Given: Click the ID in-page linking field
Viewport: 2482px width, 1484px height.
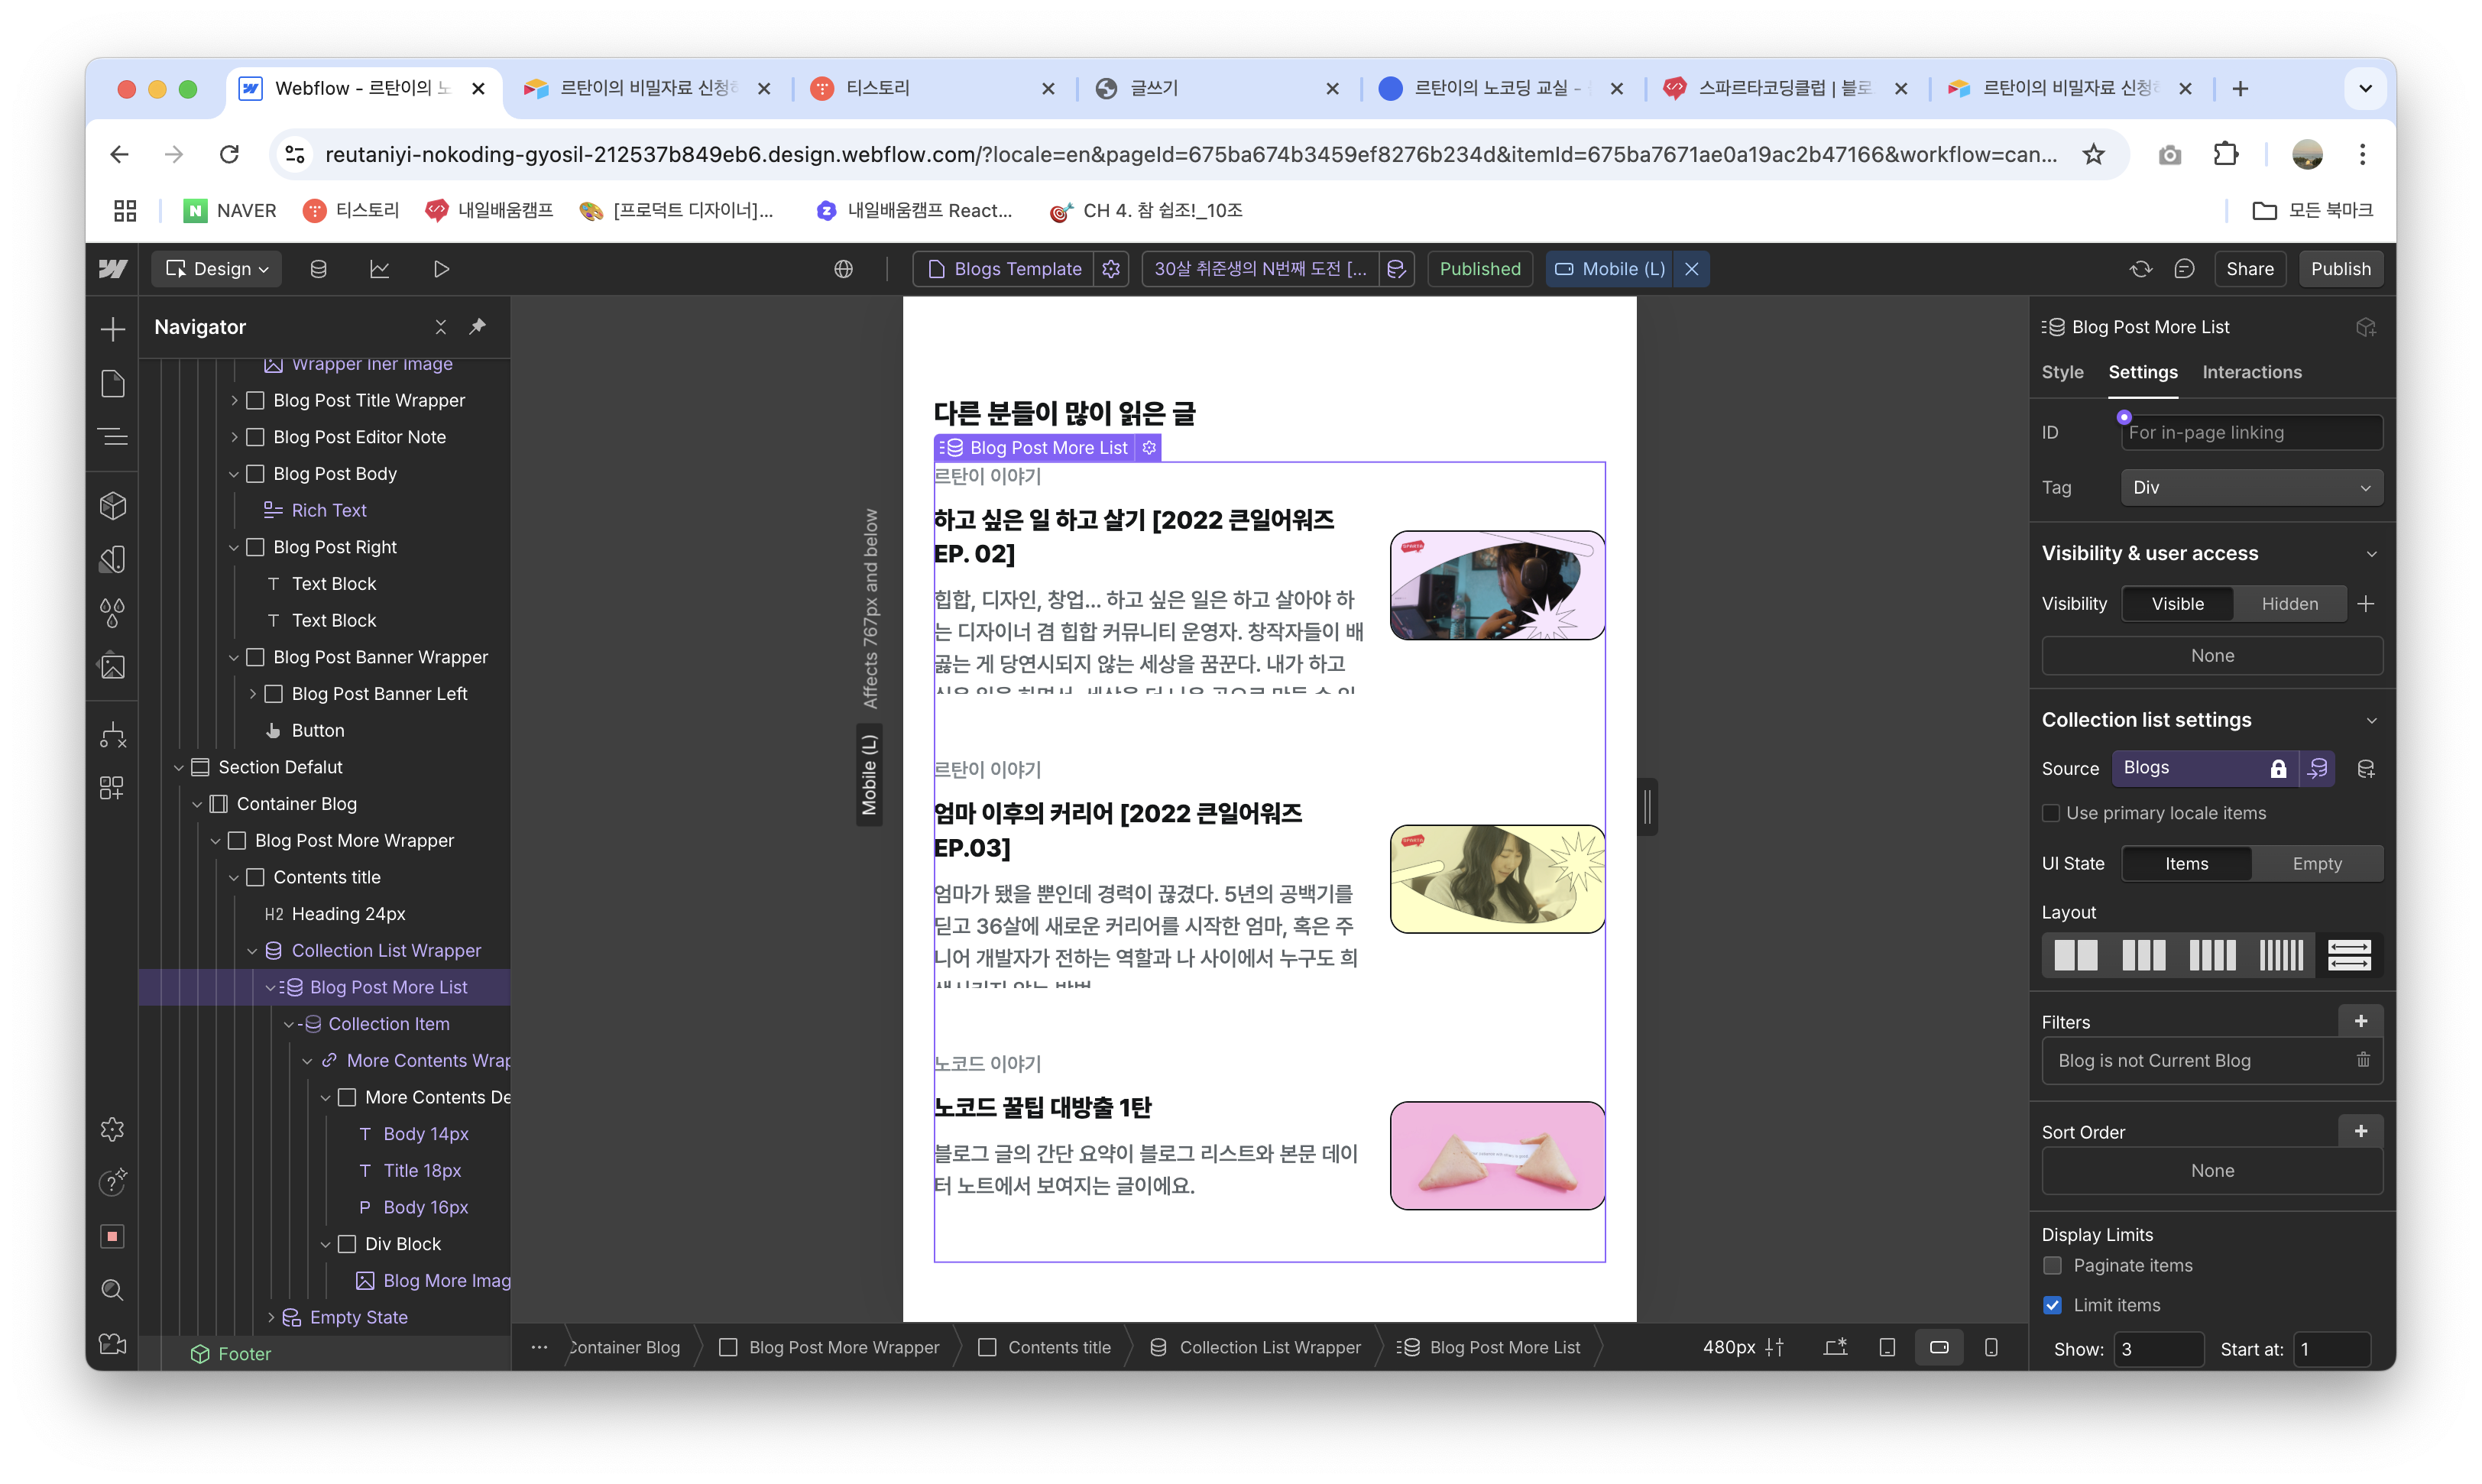Looking at the screenshot, I should [x=2251, y=433].
